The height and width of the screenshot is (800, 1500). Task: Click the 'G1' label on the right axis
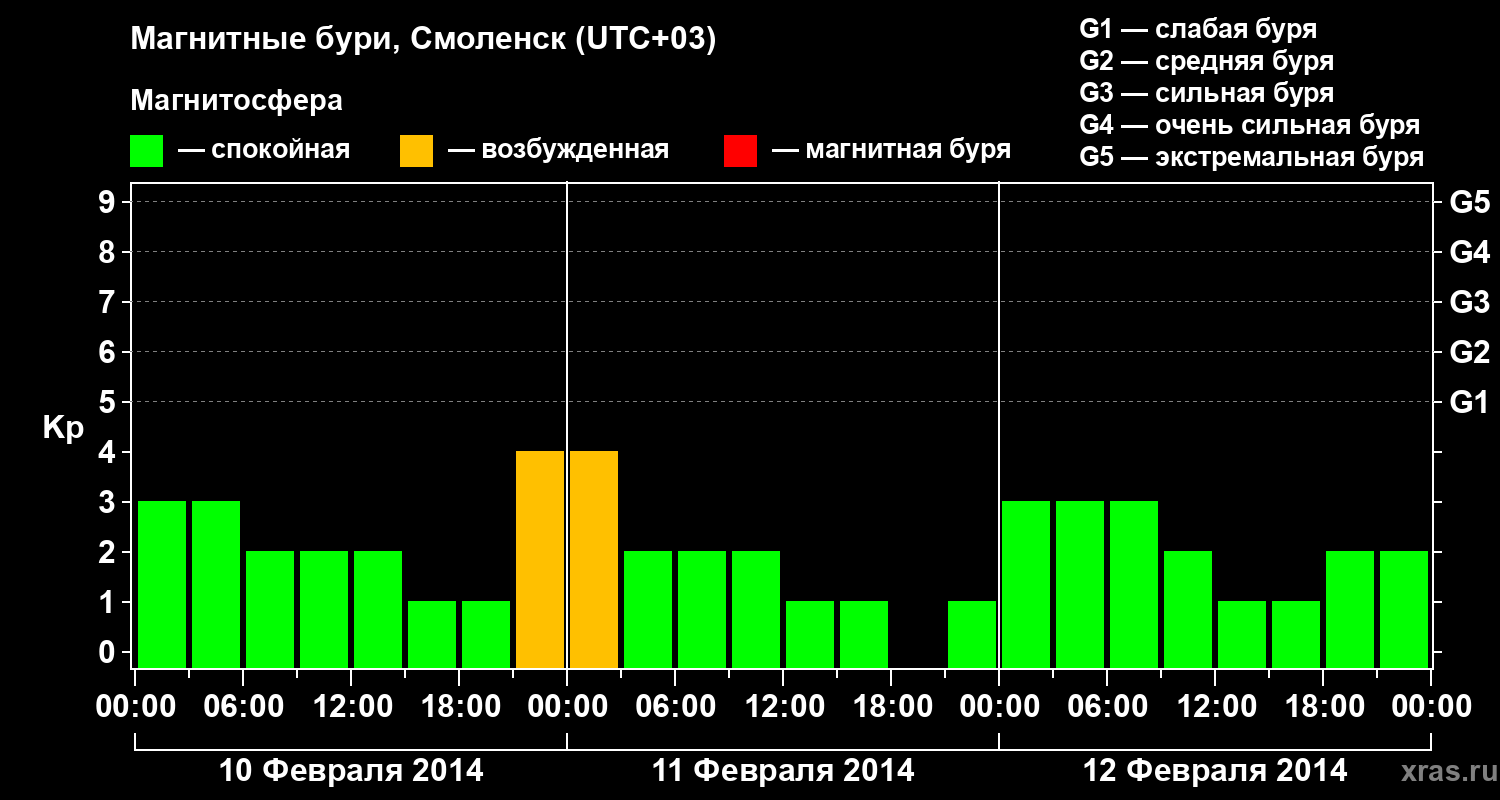(x=1469, y=402)
